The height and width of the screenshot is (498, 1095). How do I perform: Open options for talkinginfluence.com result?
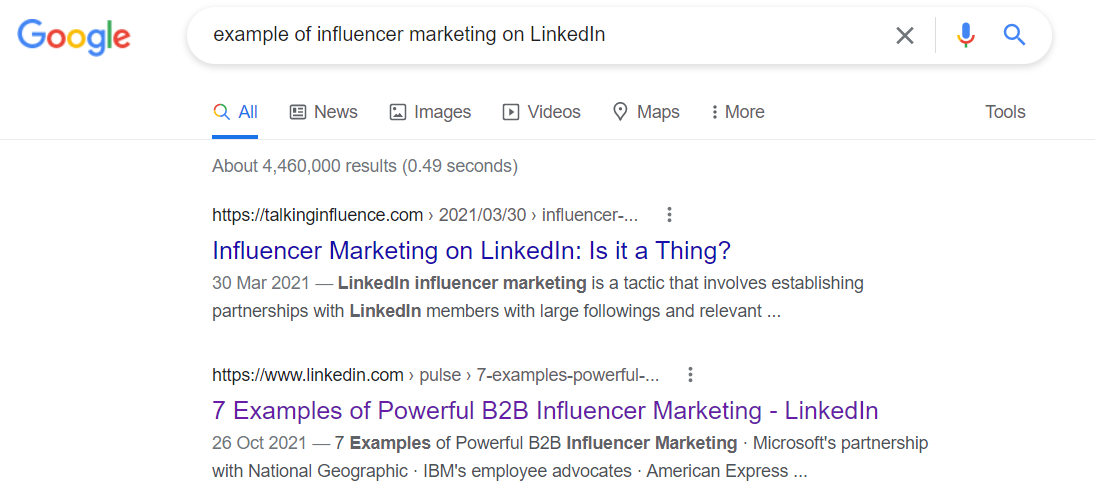coord(670,214)
